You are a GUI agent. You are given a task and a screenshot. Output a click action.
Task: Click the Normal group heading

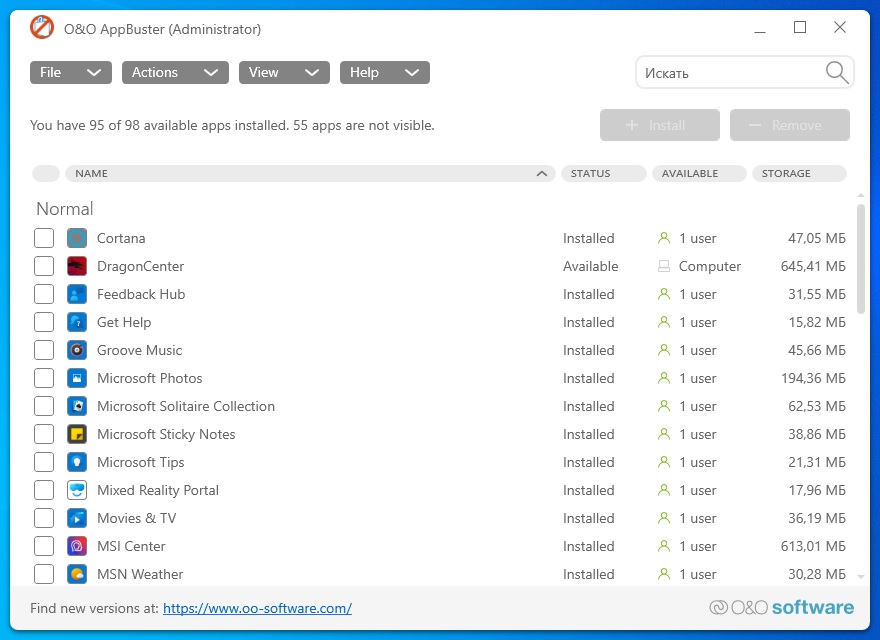coord(65,209)
